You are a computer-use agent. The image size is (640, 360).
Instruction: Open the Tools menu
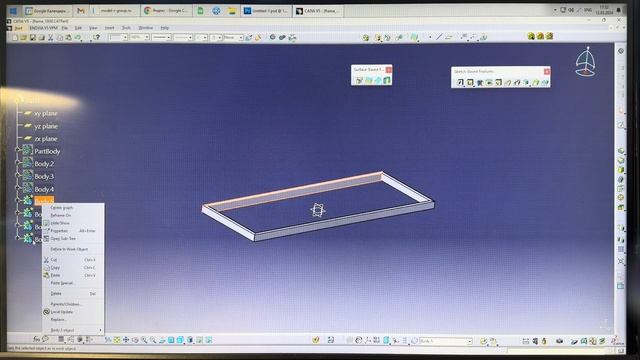click(126, 28)
